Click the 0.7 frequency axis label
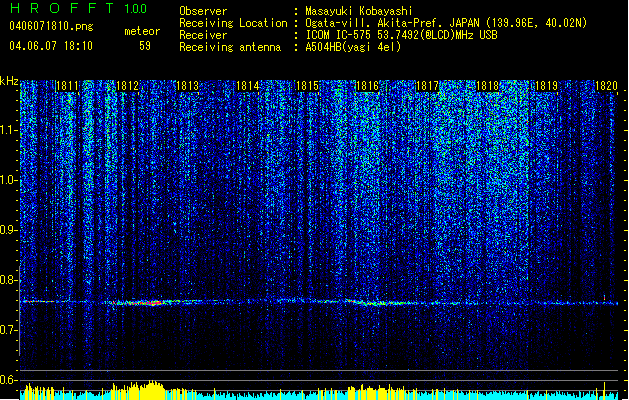 (9, 330)
